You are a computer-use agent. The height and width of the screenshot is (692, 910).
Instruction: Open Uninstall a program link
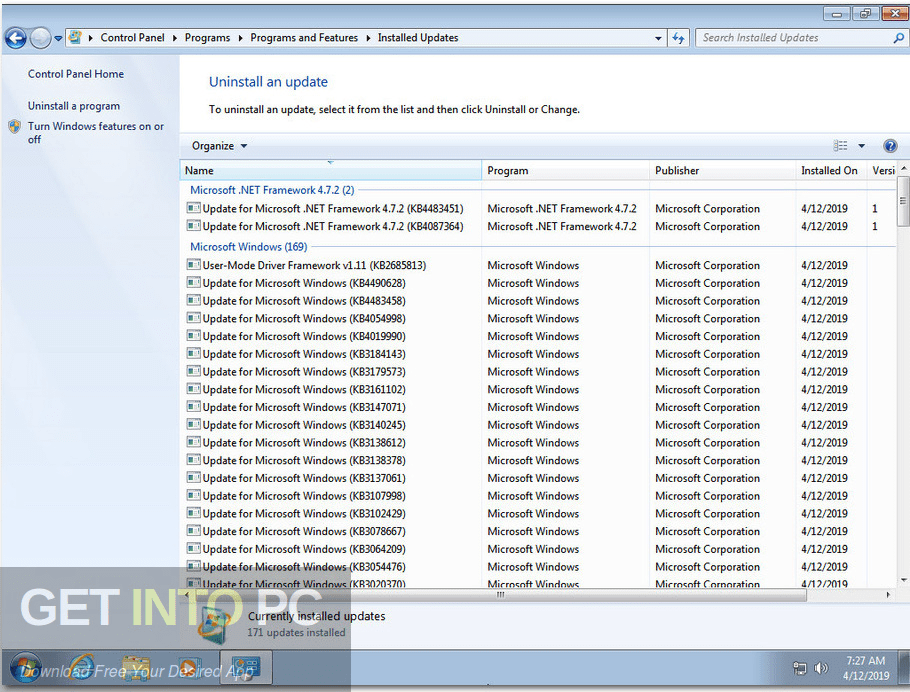[74, 106]
